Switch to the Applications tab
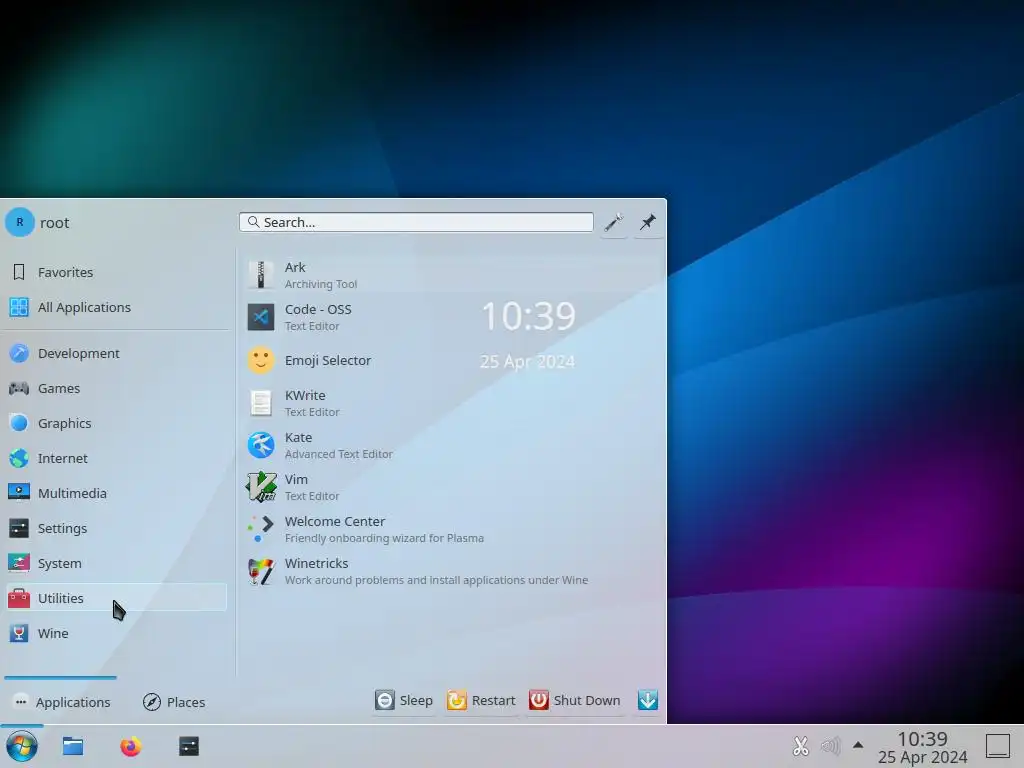The width and height of the screenshot is (1024, 768). [61, 702]
